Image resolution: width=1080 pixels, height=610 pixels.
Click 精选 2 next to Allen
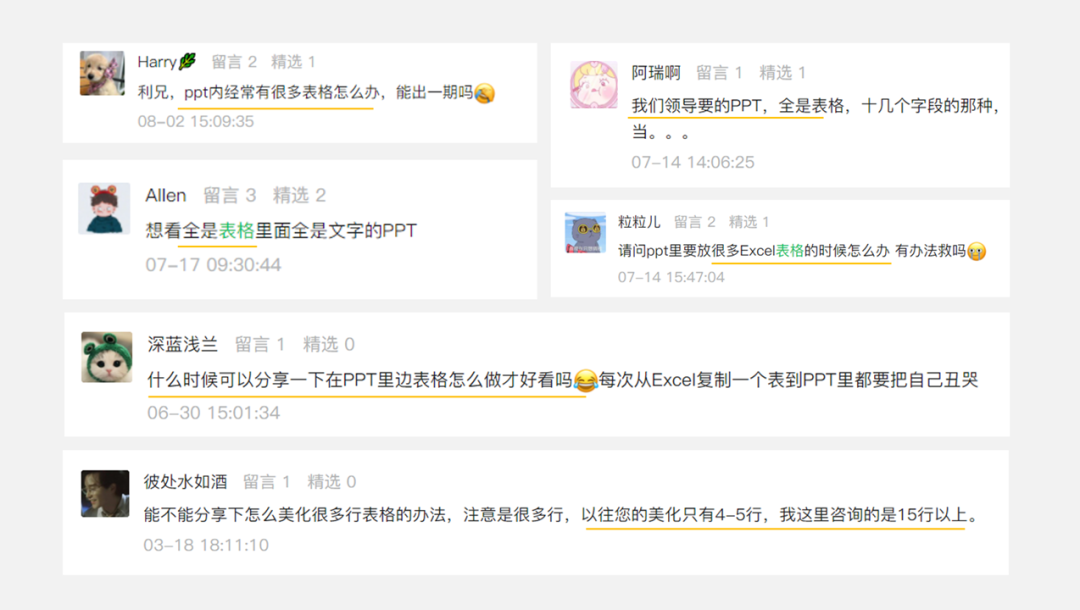[x=299, y=196]
